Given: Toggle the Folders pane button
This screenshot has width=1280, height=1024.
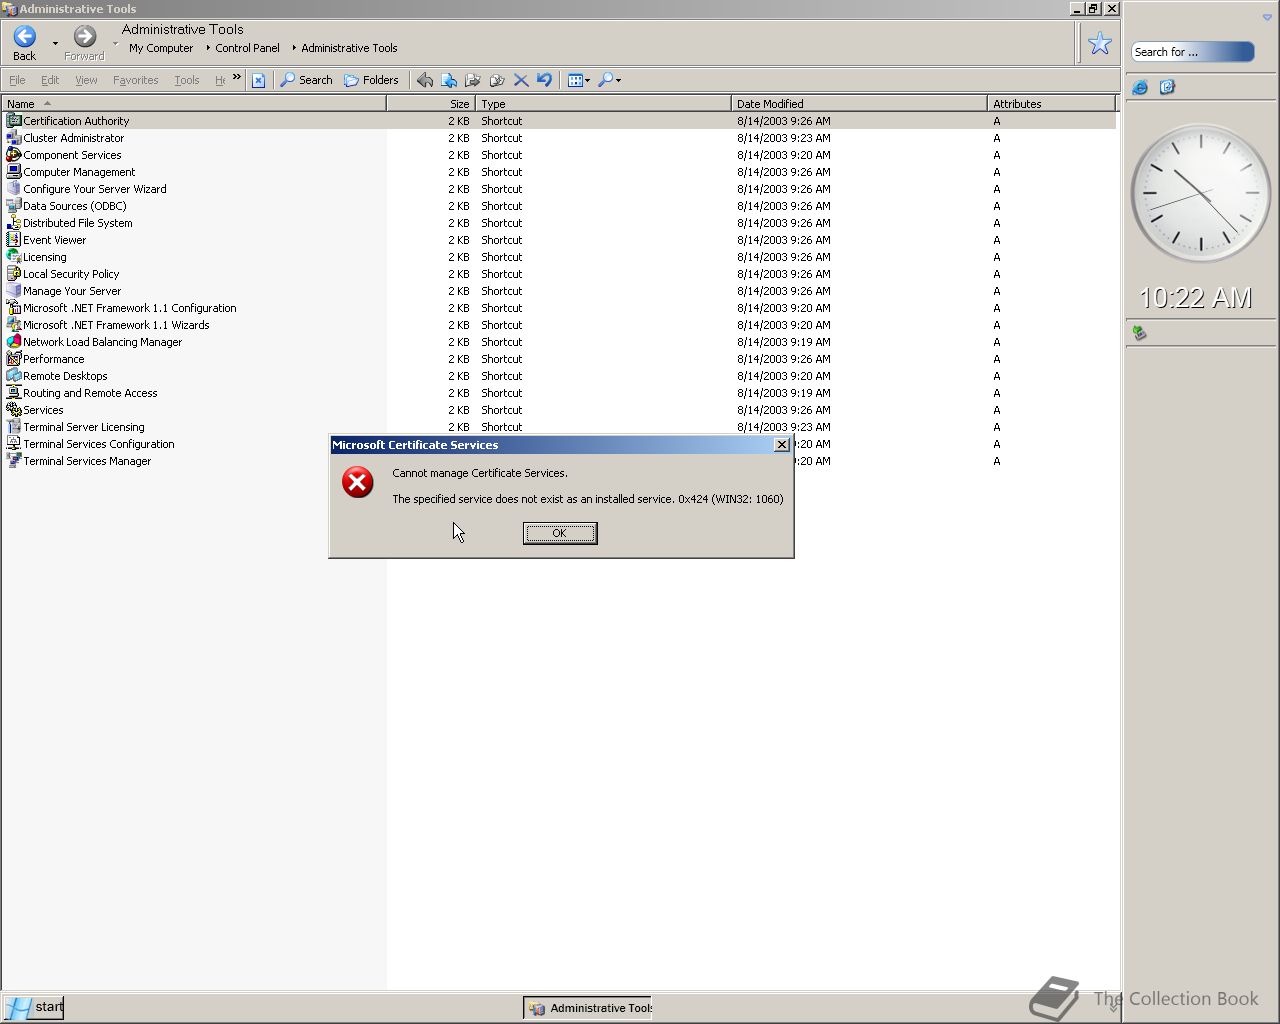Looking at the screenshot, I should (372, 80).
